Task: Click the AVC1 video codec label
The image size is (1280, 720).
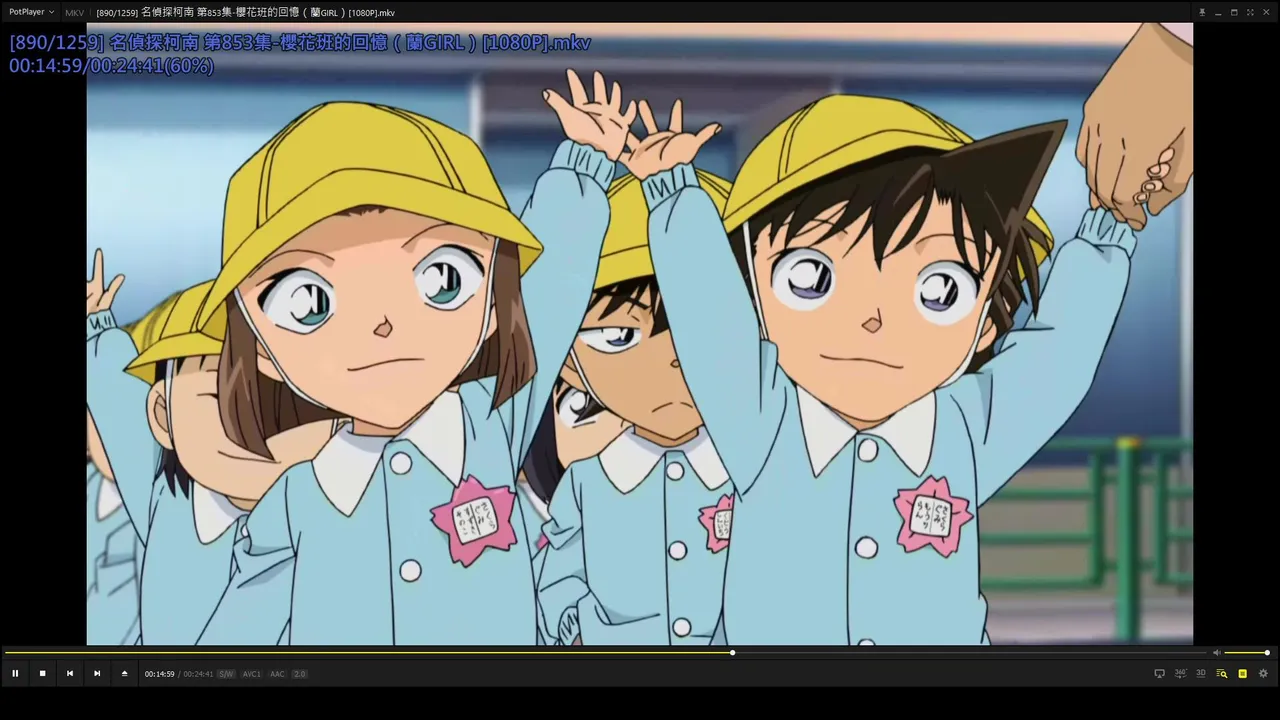Action: [x=251, y=674]
